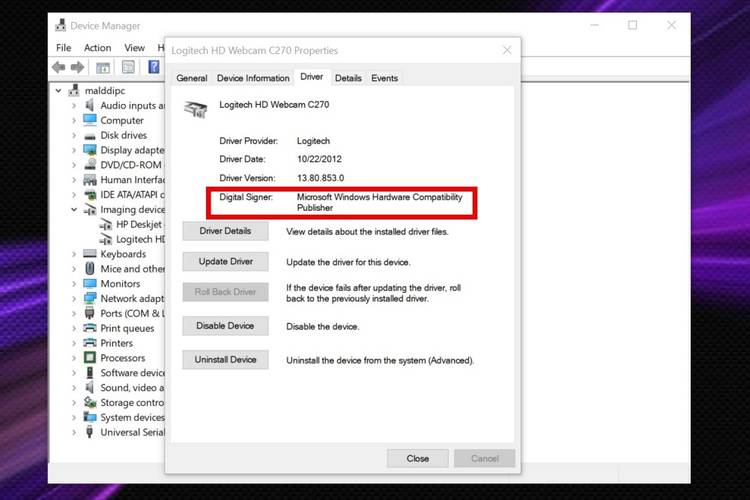
Task: Click the Uninstall Device button
Action: [x=225, y=360]
